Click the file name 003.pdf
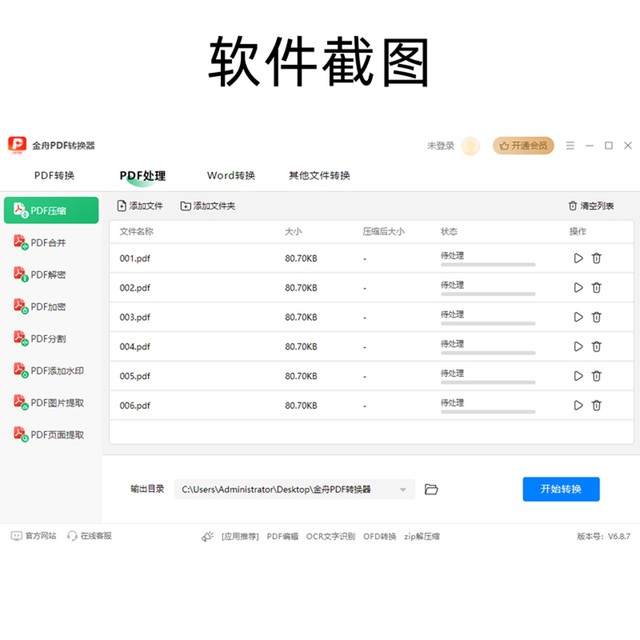The image size is (640, 640). [135, 317]
